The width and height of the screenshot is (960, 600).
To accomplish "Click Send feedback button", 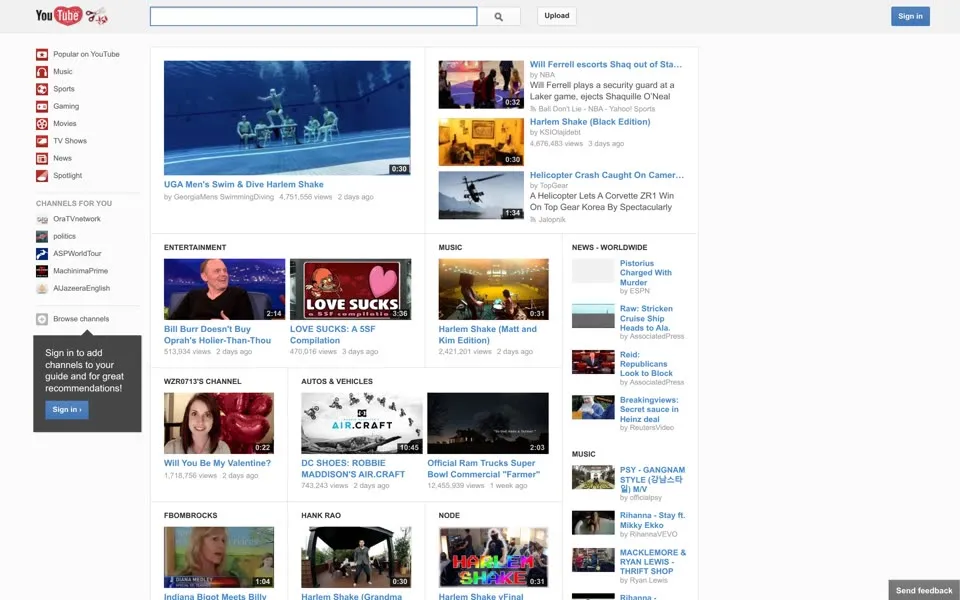I will (924, 590).
